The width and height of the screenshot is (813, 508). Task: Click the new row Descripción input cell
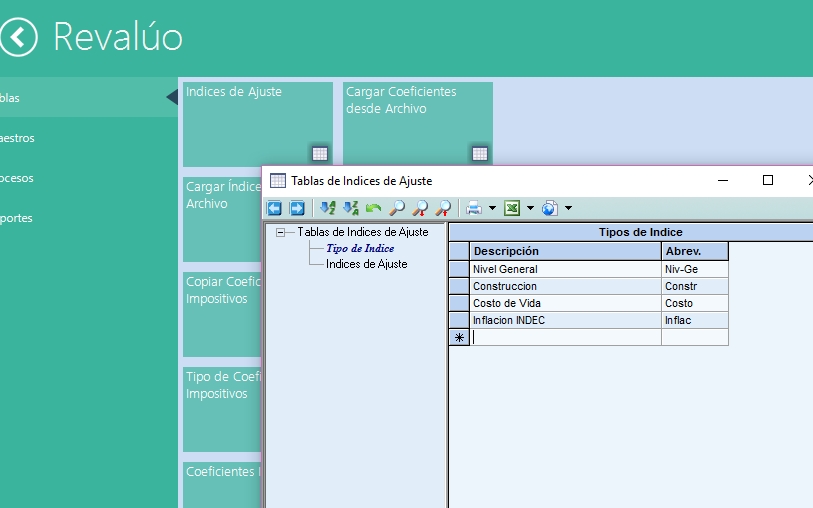(x=565, y=337)
